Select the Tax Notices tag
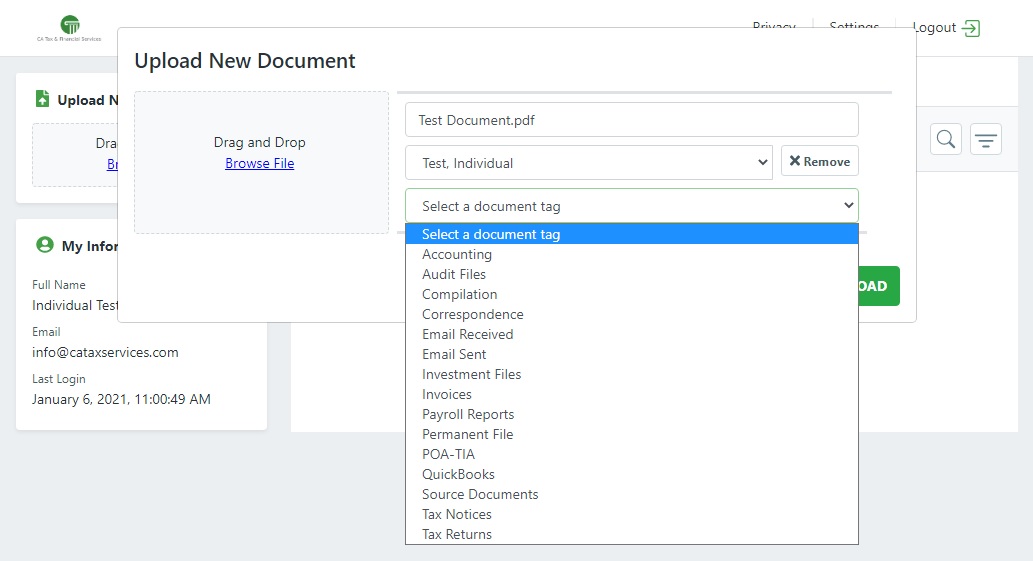Screen dimensions: 1033x561 click(632, 514)
